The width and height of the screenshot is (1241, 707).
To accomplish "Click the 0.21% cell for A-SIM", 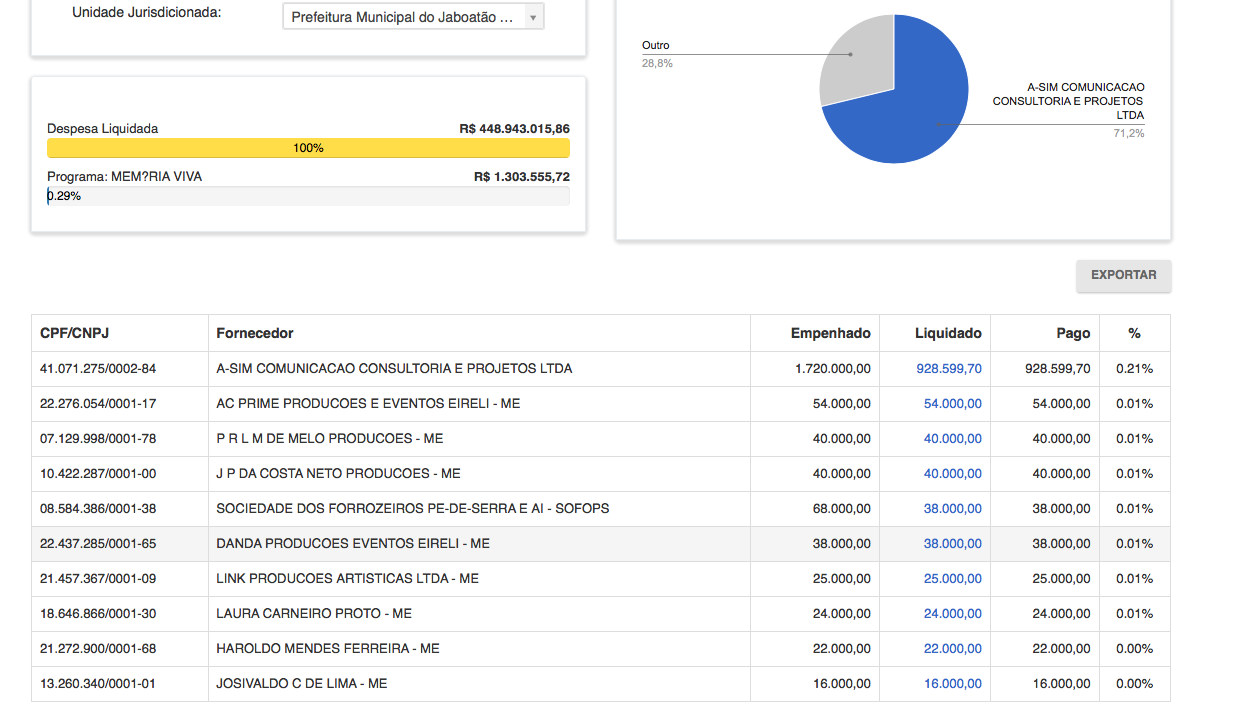I will coord(1134,369).
